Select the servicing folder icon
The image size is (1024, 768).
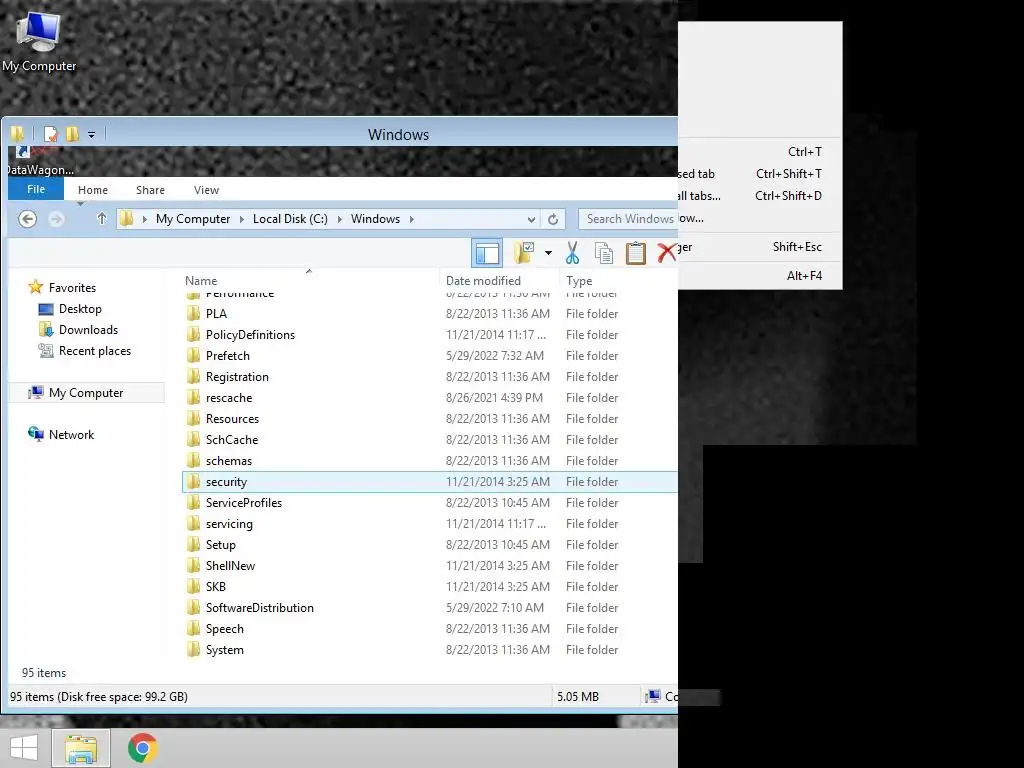[193, 524]
